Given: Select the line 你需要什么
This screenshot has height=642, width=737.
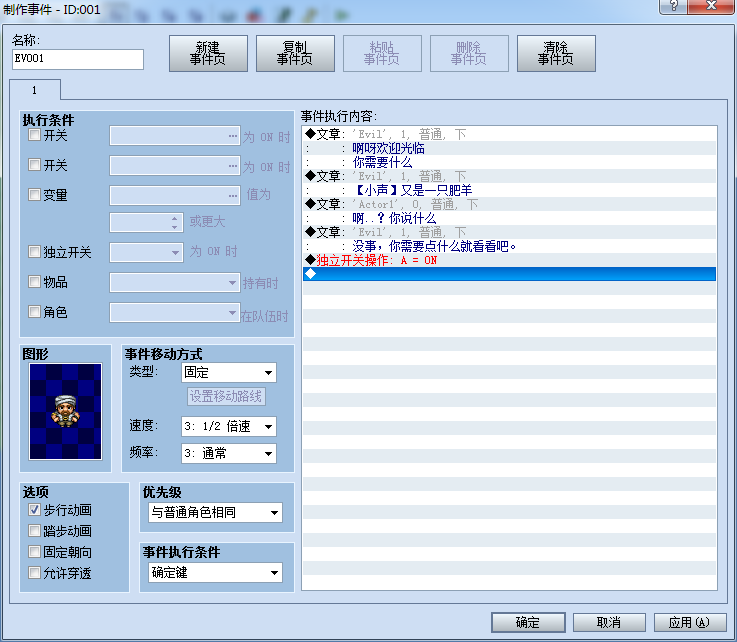Looking at the screenshot, I should 510,163.
